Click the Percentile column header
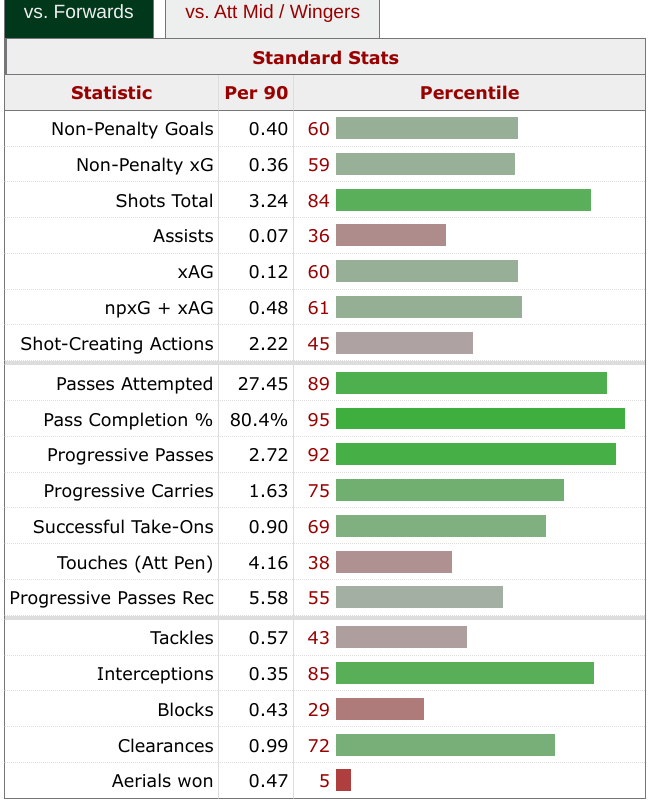 coord(469,93)
